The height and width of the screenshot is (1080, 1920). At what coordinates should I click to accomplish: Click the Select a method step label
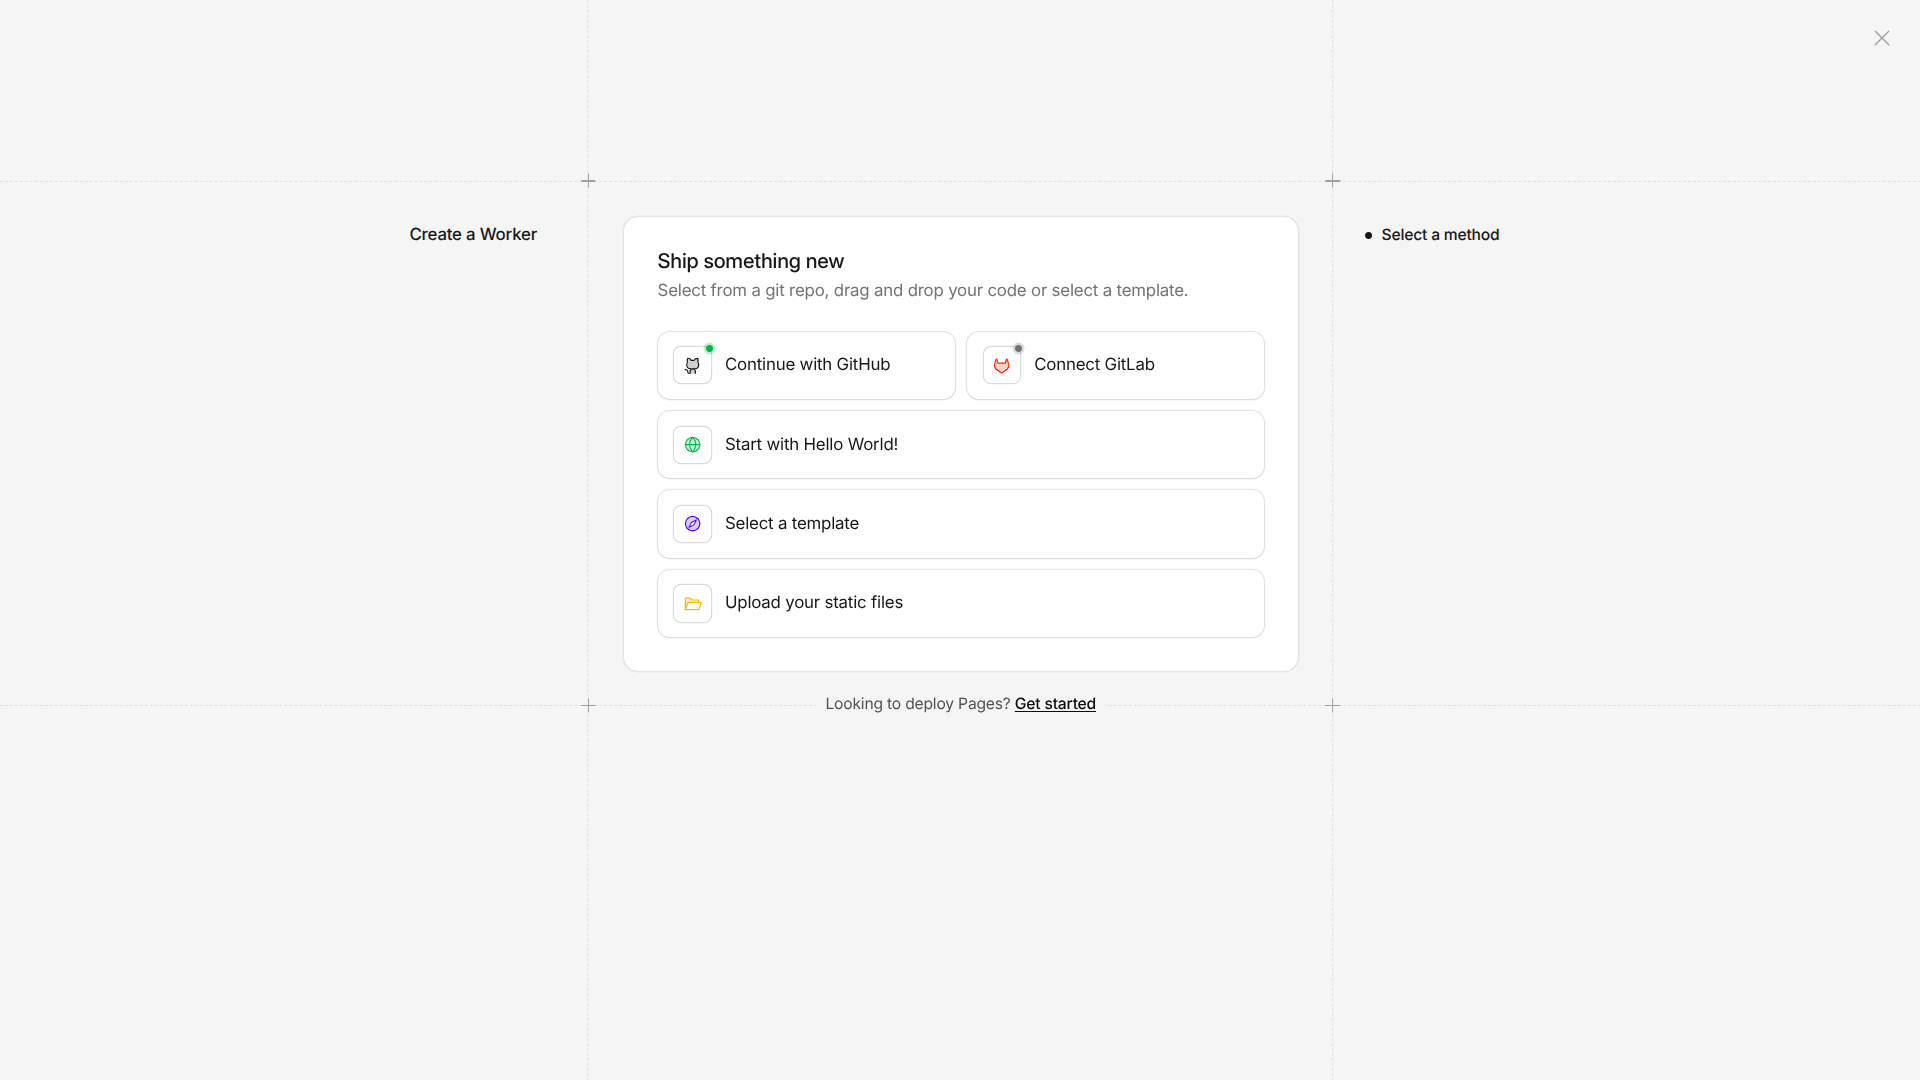tap(1439, 235)
